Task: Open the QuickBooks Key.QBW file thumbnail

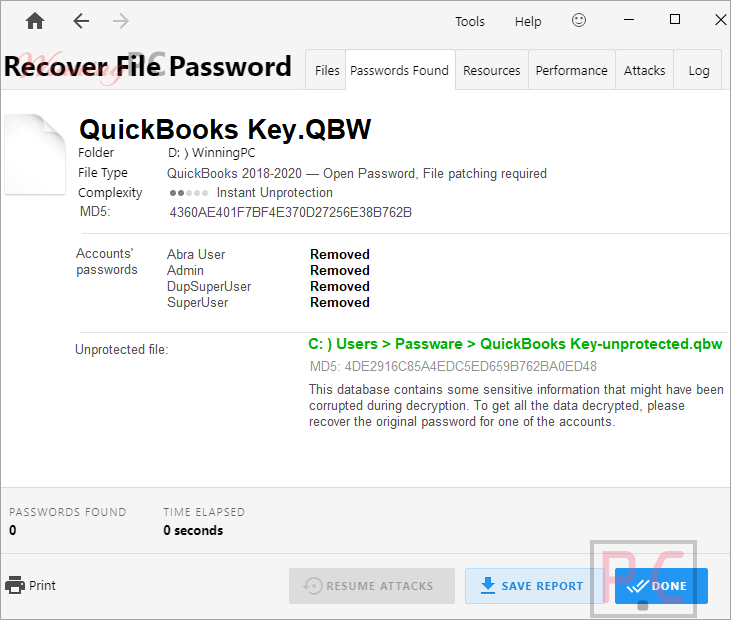Action: point(35,154)
